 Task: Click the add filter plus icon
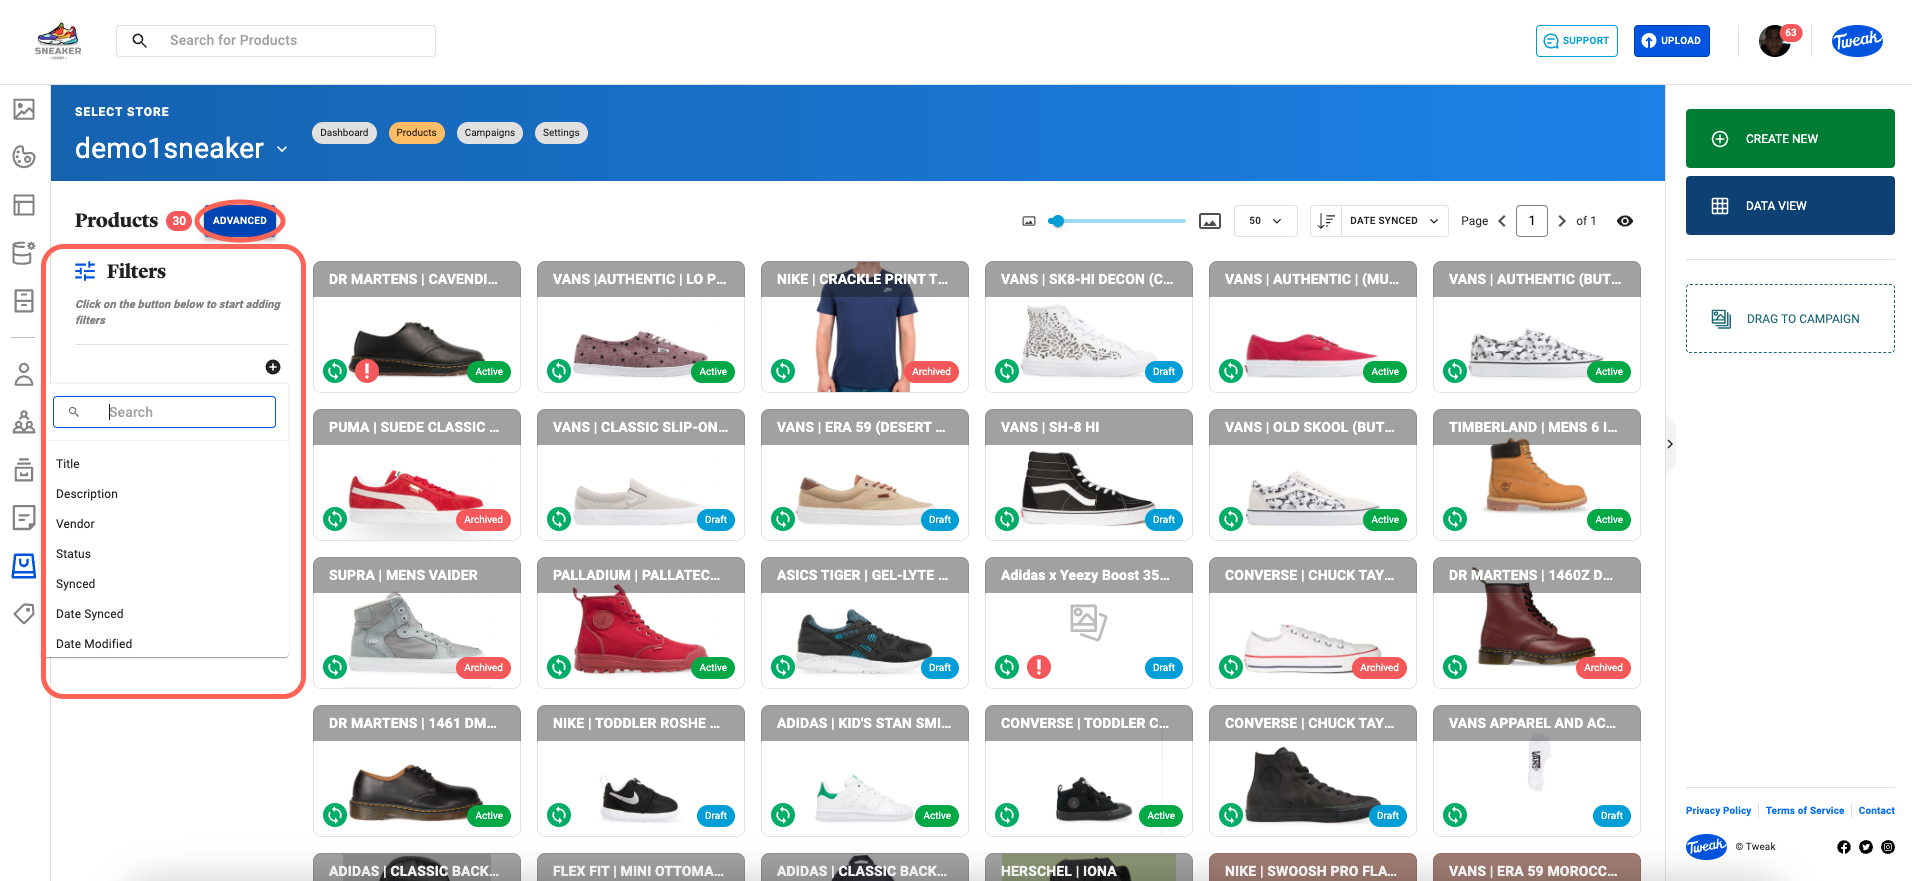pyautogui.click(x=273, y=367)
